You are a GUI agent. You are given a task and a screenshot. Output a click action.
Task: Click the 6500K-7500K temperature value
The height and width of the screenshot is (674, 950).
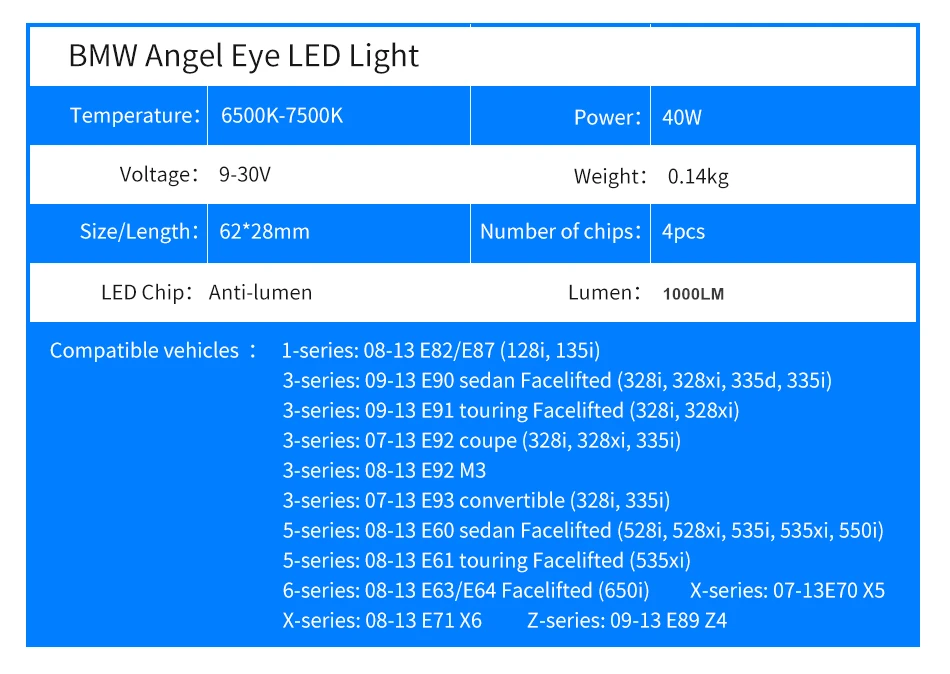pos(282,115)
